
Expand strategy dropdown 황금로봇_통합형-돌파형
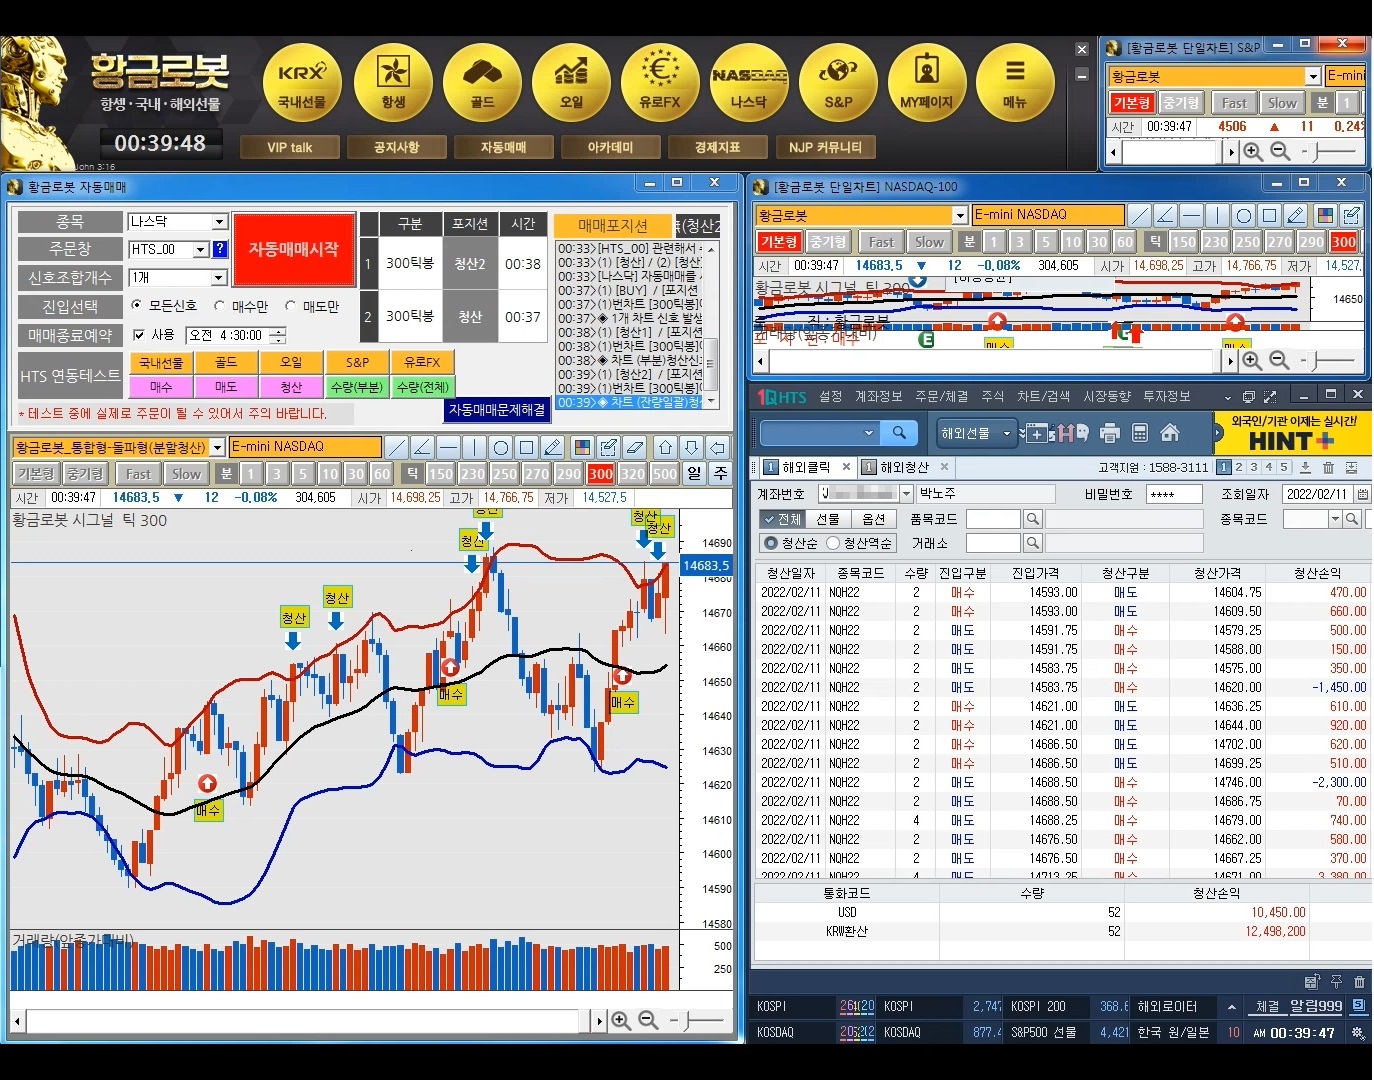(217, 447)
